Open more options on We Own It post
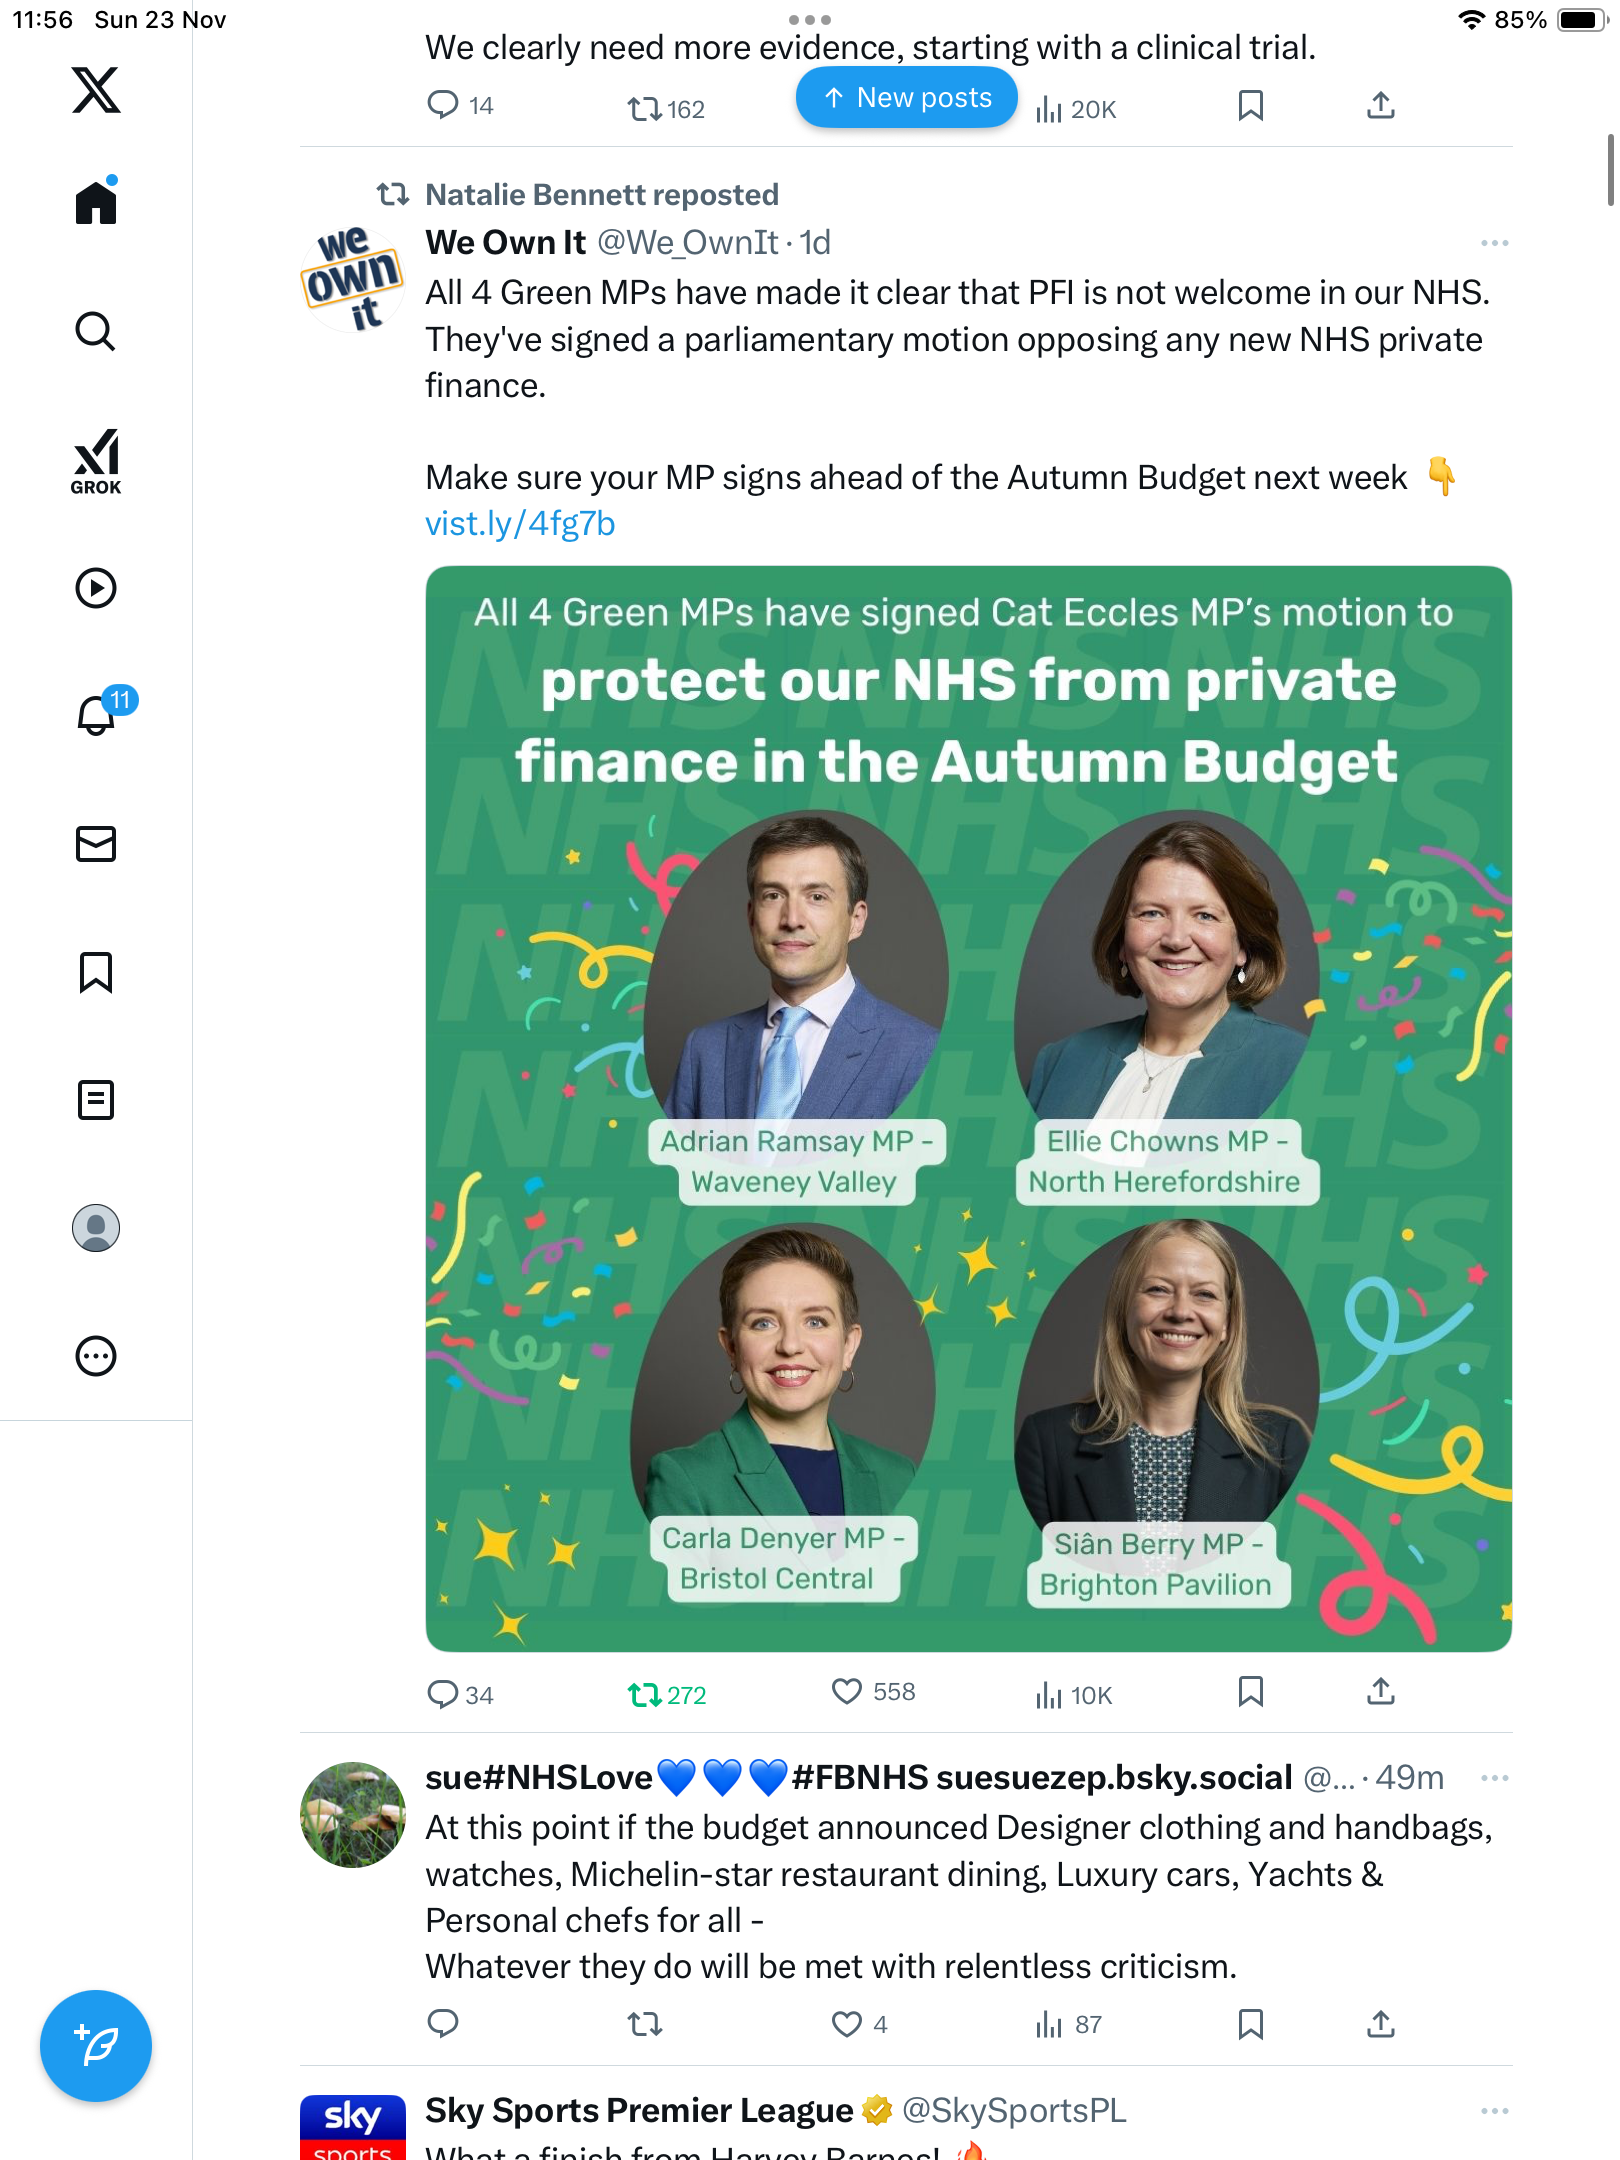 [1494, 243]
